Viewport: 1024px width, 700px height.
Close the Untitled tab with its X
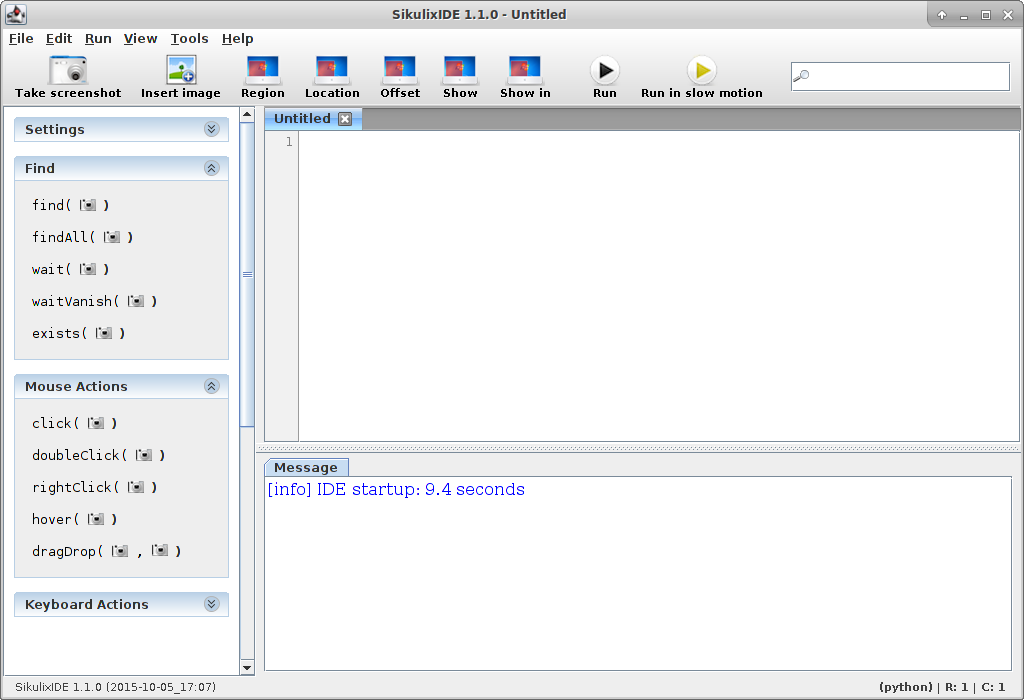coord(345,119)
